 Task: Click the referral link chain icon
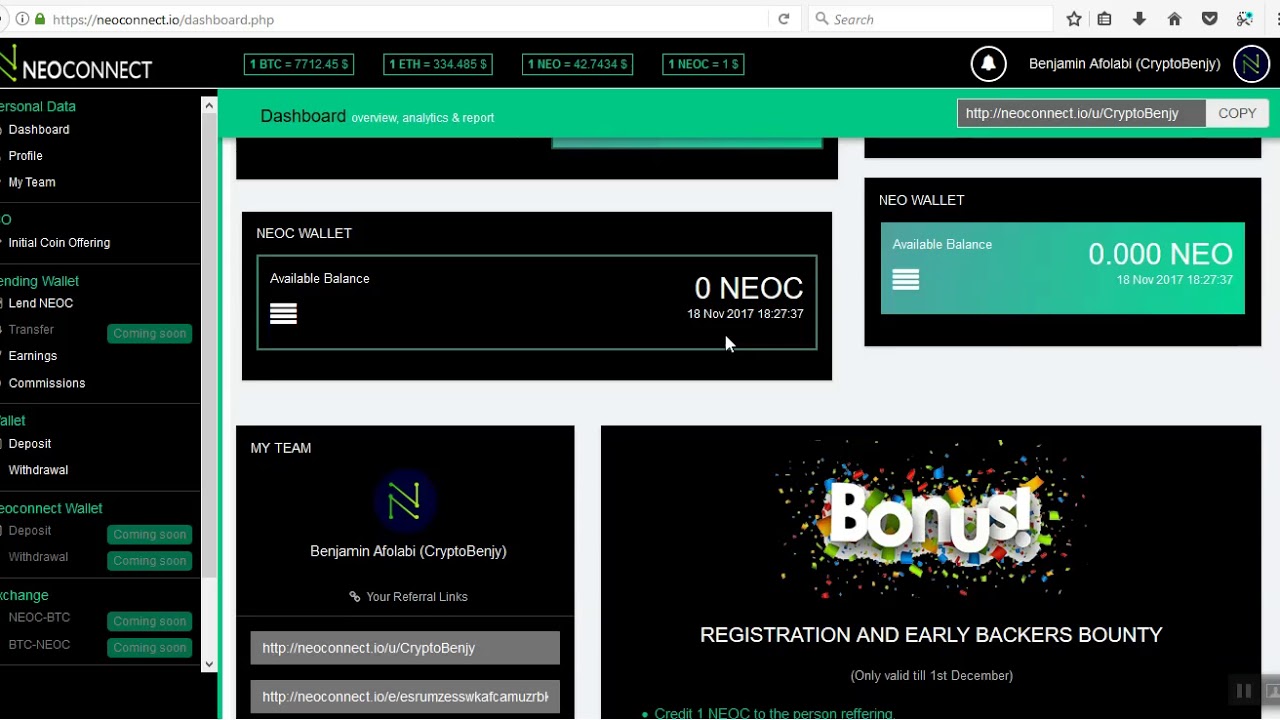pos(354,597)
